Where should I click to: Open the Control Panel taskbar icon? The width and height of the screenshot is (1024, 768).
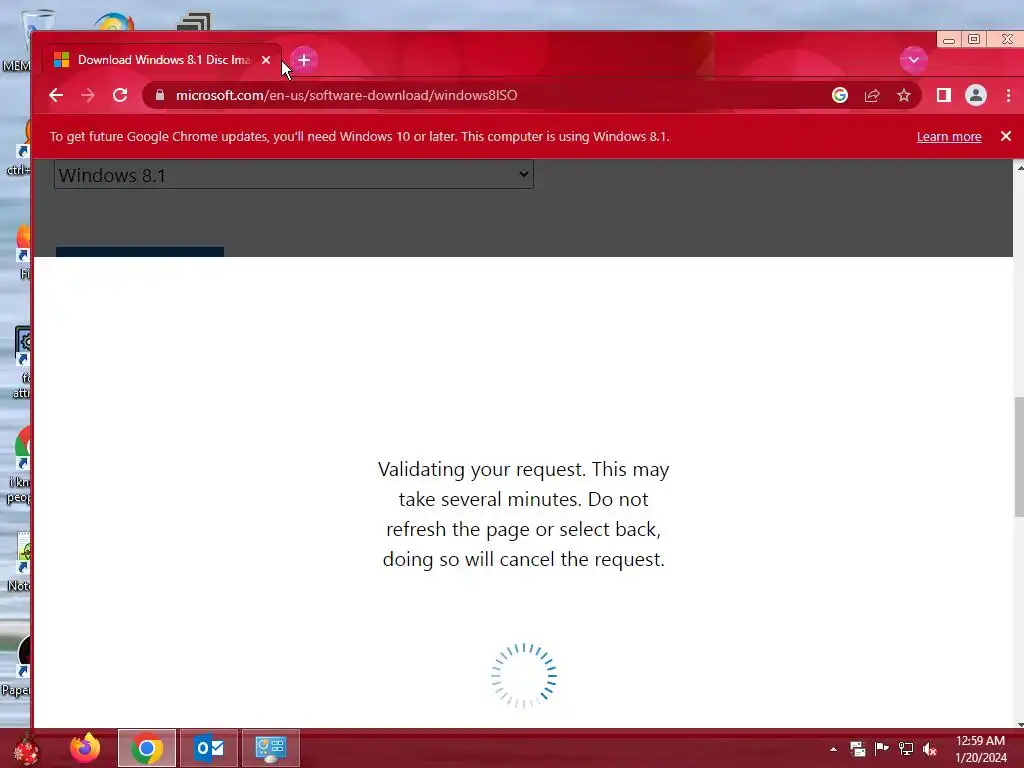[x=271, y=748]
